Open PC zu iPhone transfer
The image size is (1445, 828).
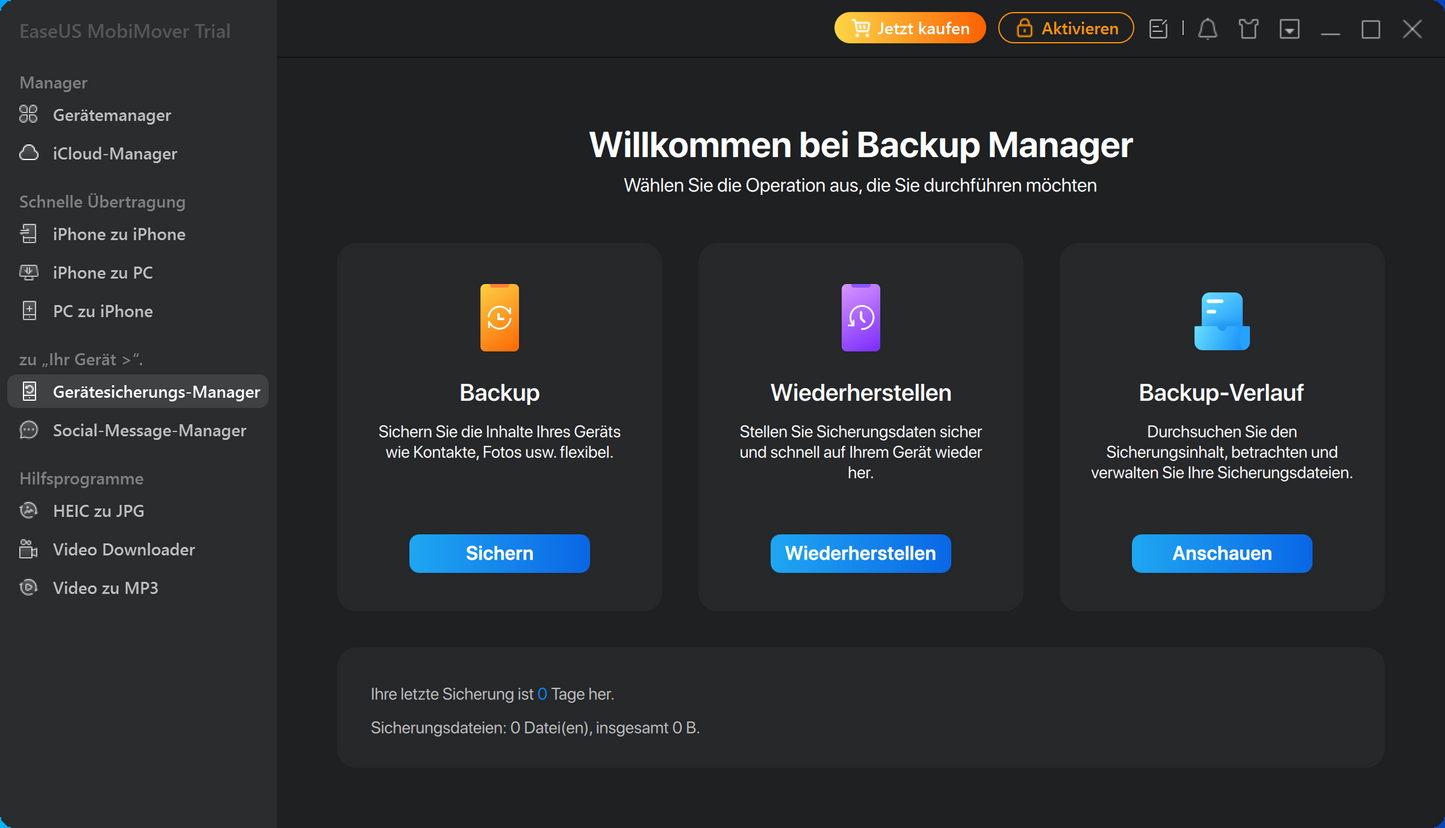click(x=103, y=311)
